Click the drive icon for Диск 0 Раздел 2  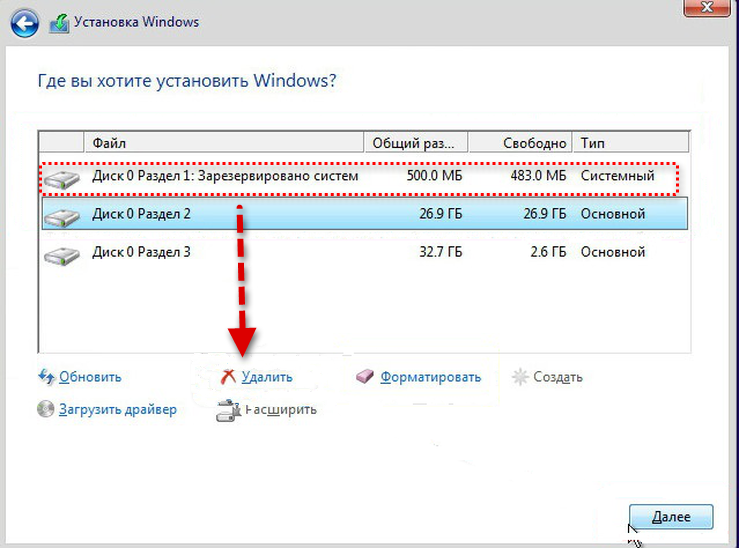coord(62,218)
